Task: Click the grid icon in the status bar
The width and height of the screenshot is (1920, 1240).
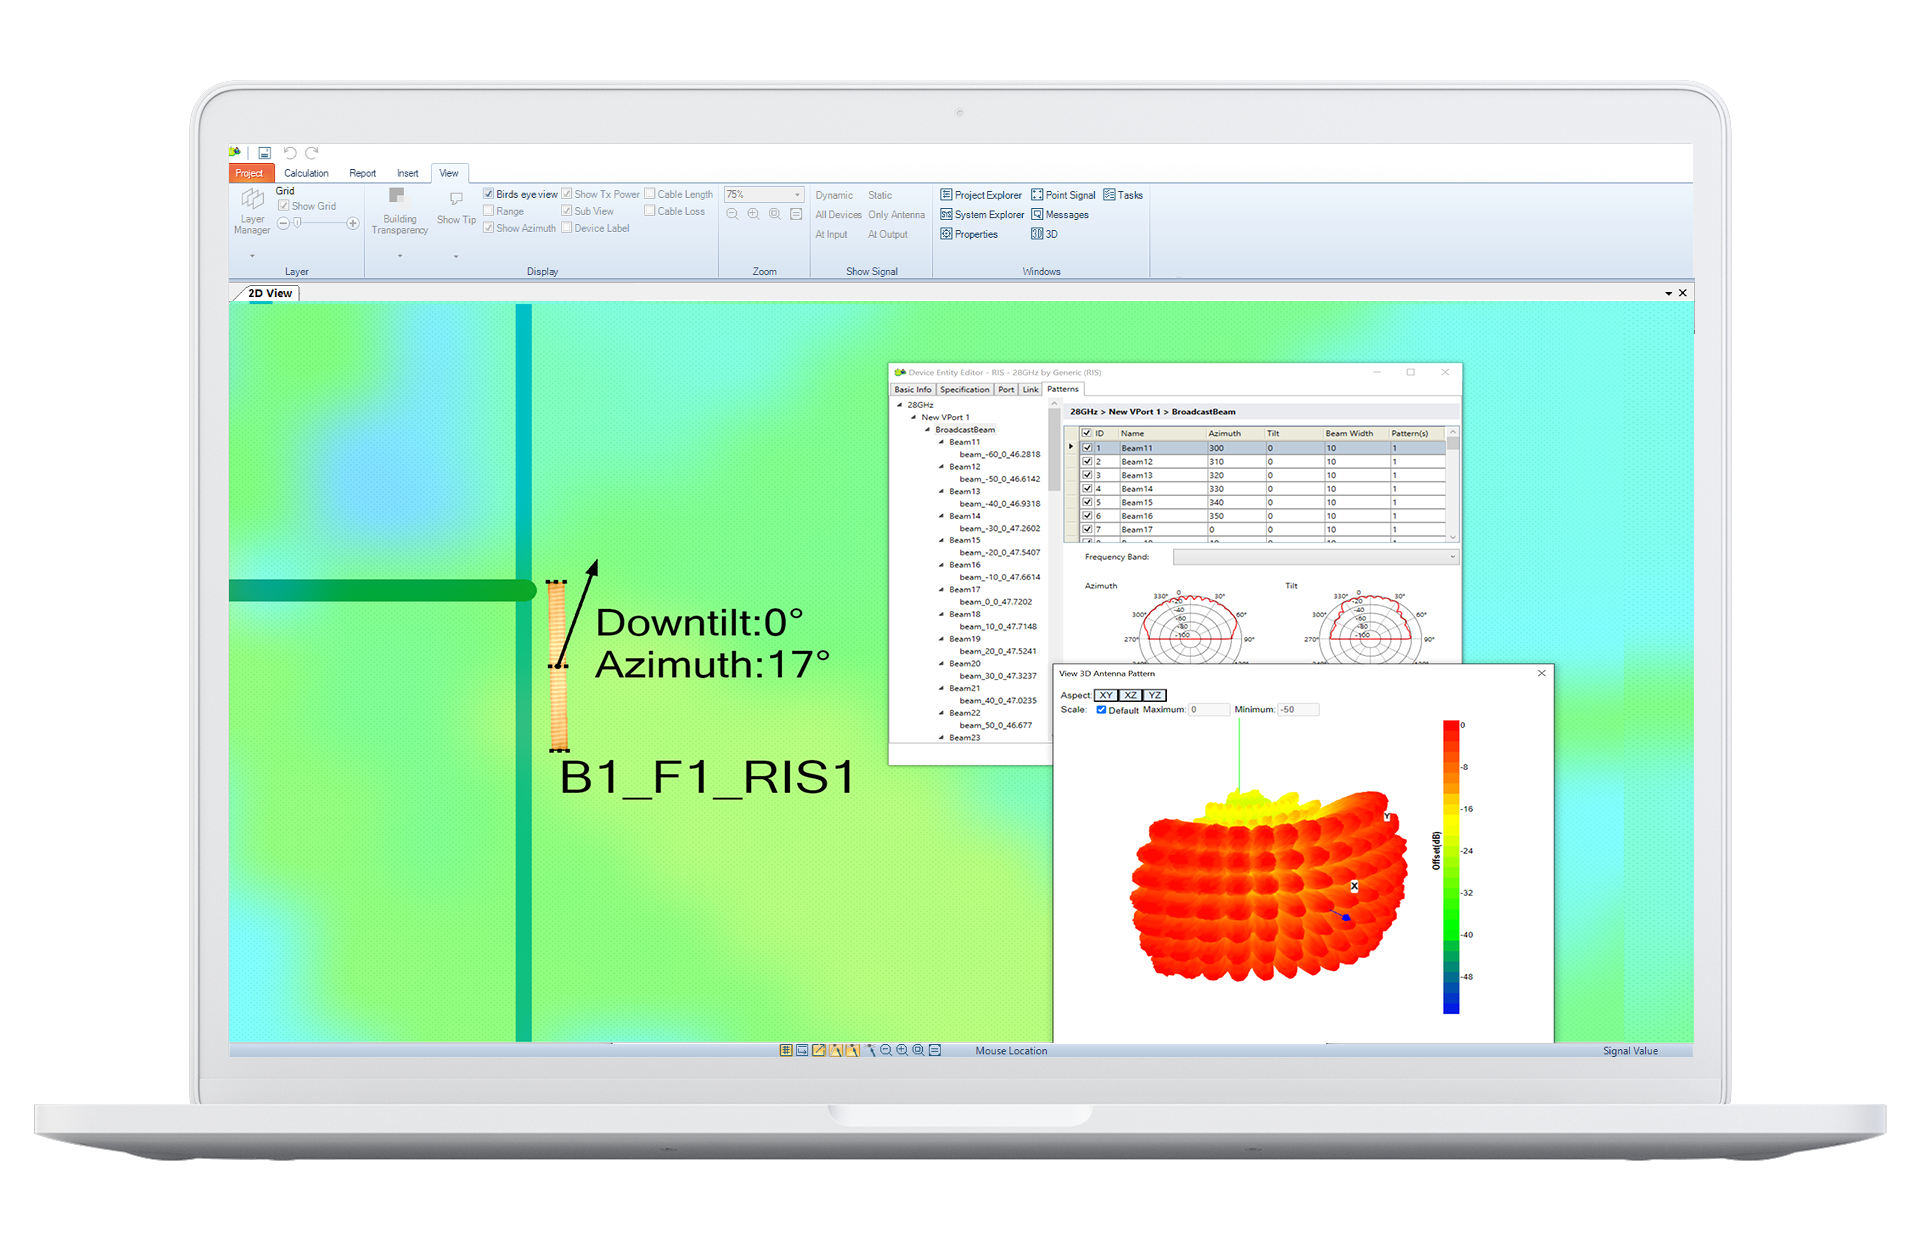Action: pos(786,1050)
